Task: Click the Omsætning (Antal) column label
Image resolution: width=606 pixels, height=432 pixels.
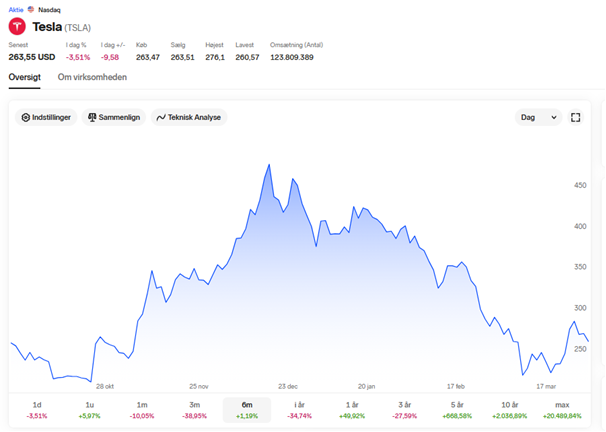Action: [296, 45]
